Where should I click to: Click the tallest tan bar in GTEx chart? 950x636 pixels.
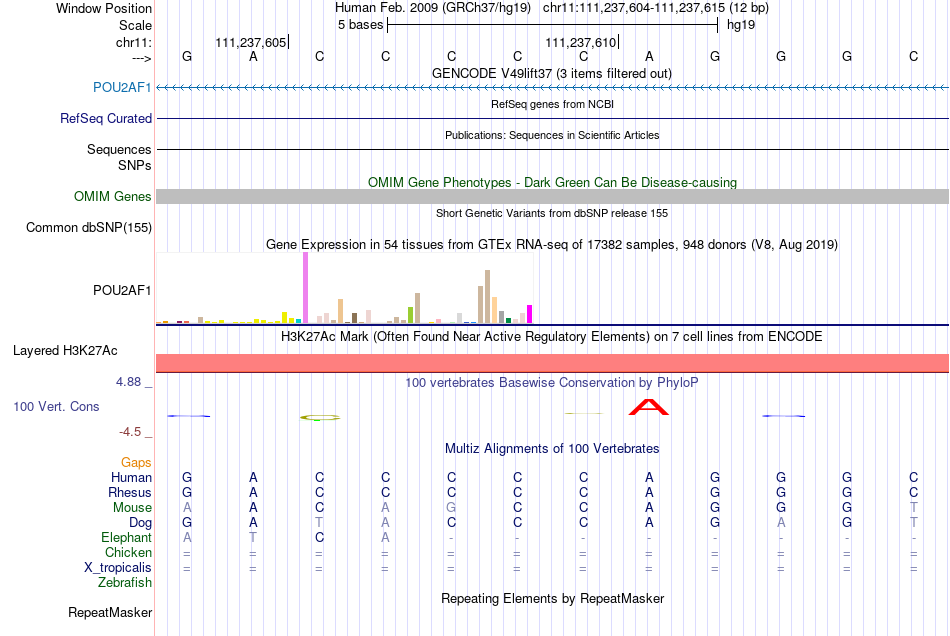[487, 297]
